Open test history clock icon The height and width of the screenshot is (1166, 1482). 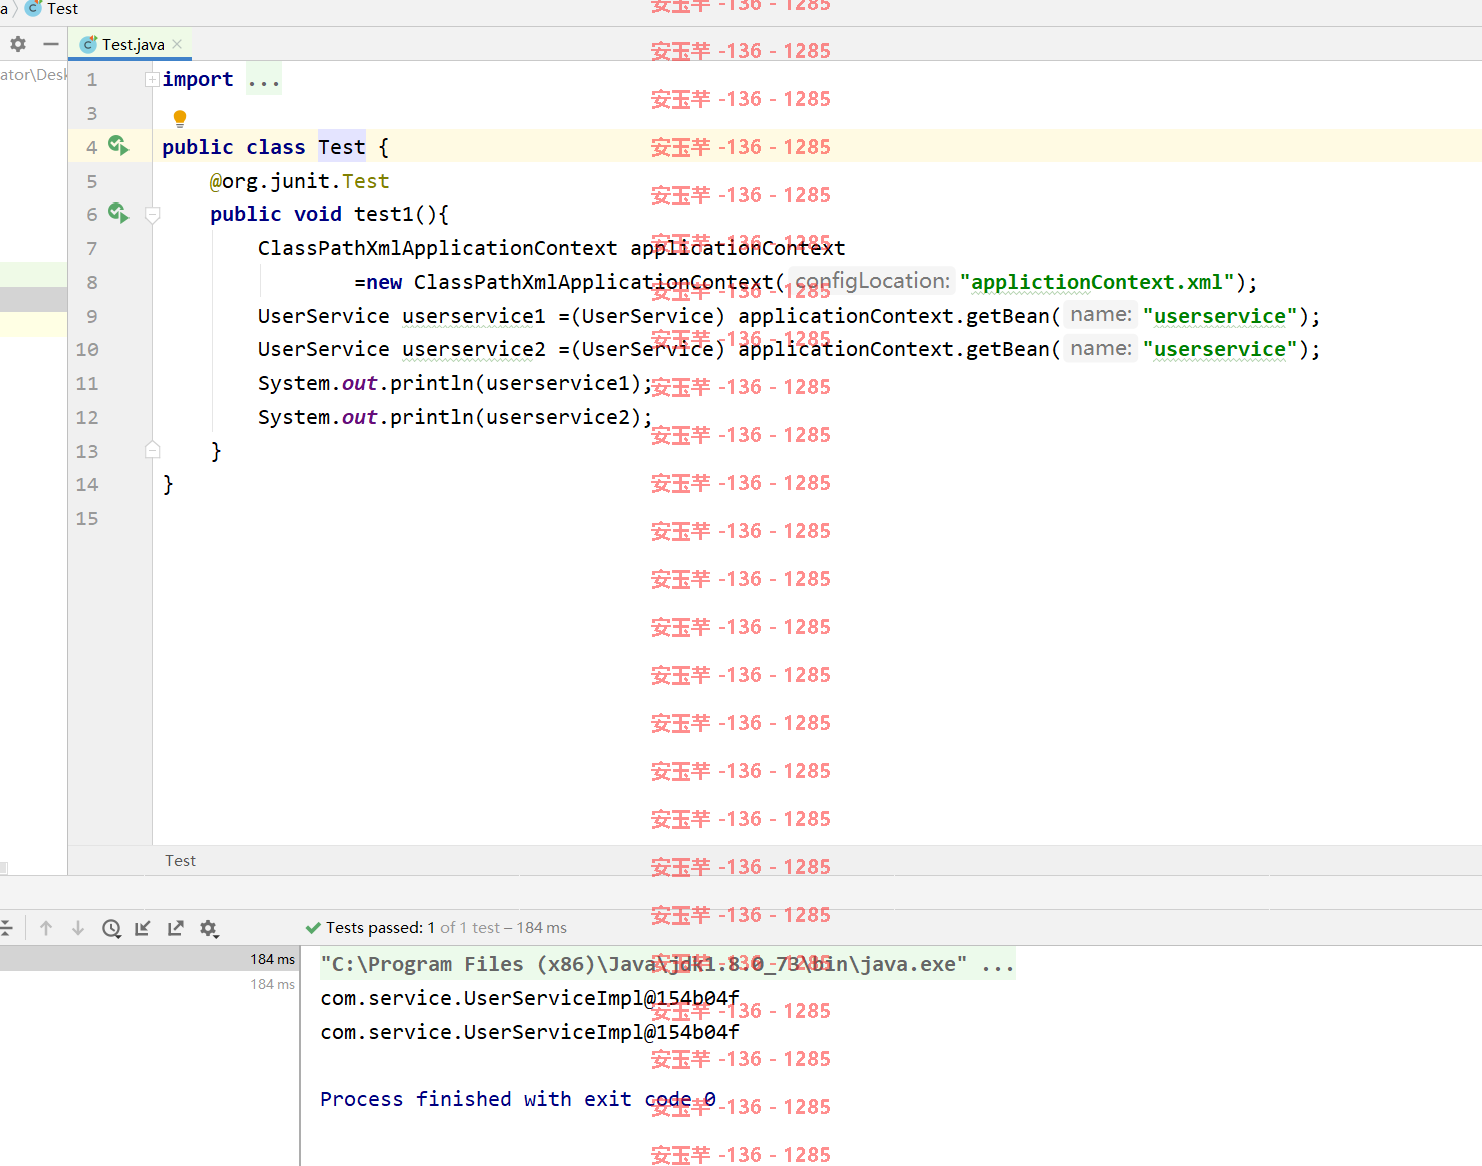[x=111, y=928]
